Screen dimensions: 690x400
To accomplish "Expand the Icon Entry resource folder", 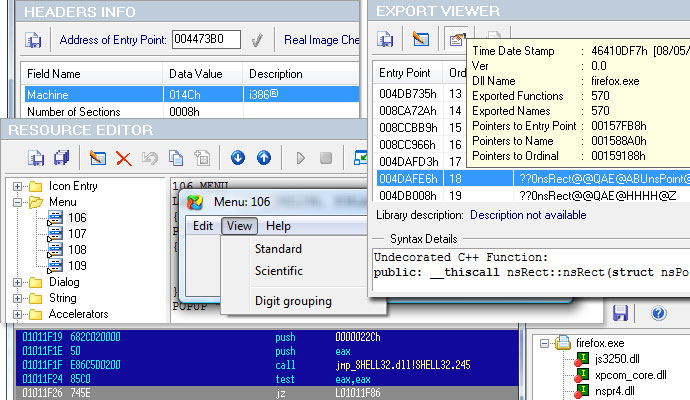I will [x=18, y=186].
